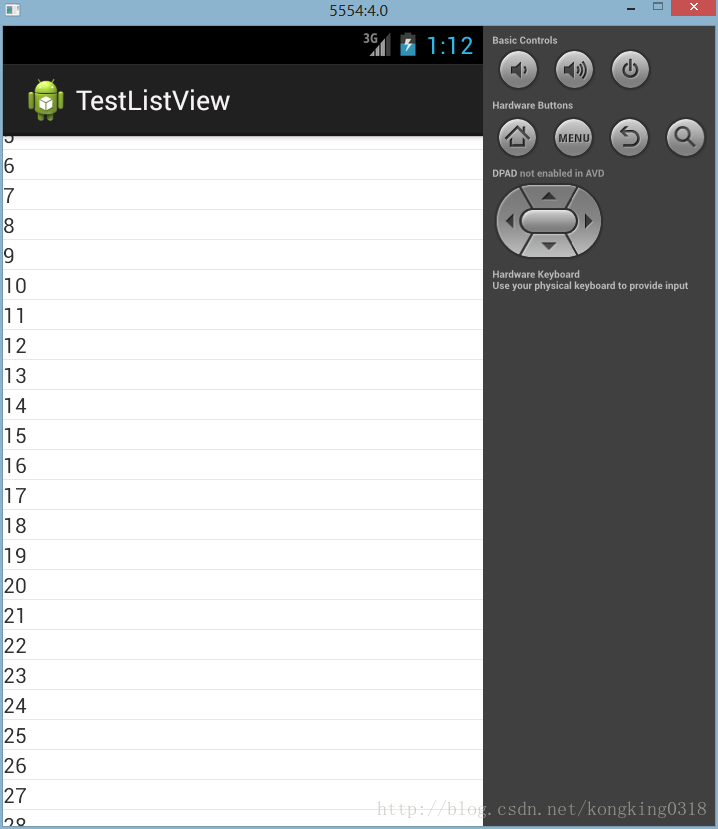Image resolution: width=718 pixels, height=829 pixels.
Task: Tap list row 20
Action: coord(243,585)
